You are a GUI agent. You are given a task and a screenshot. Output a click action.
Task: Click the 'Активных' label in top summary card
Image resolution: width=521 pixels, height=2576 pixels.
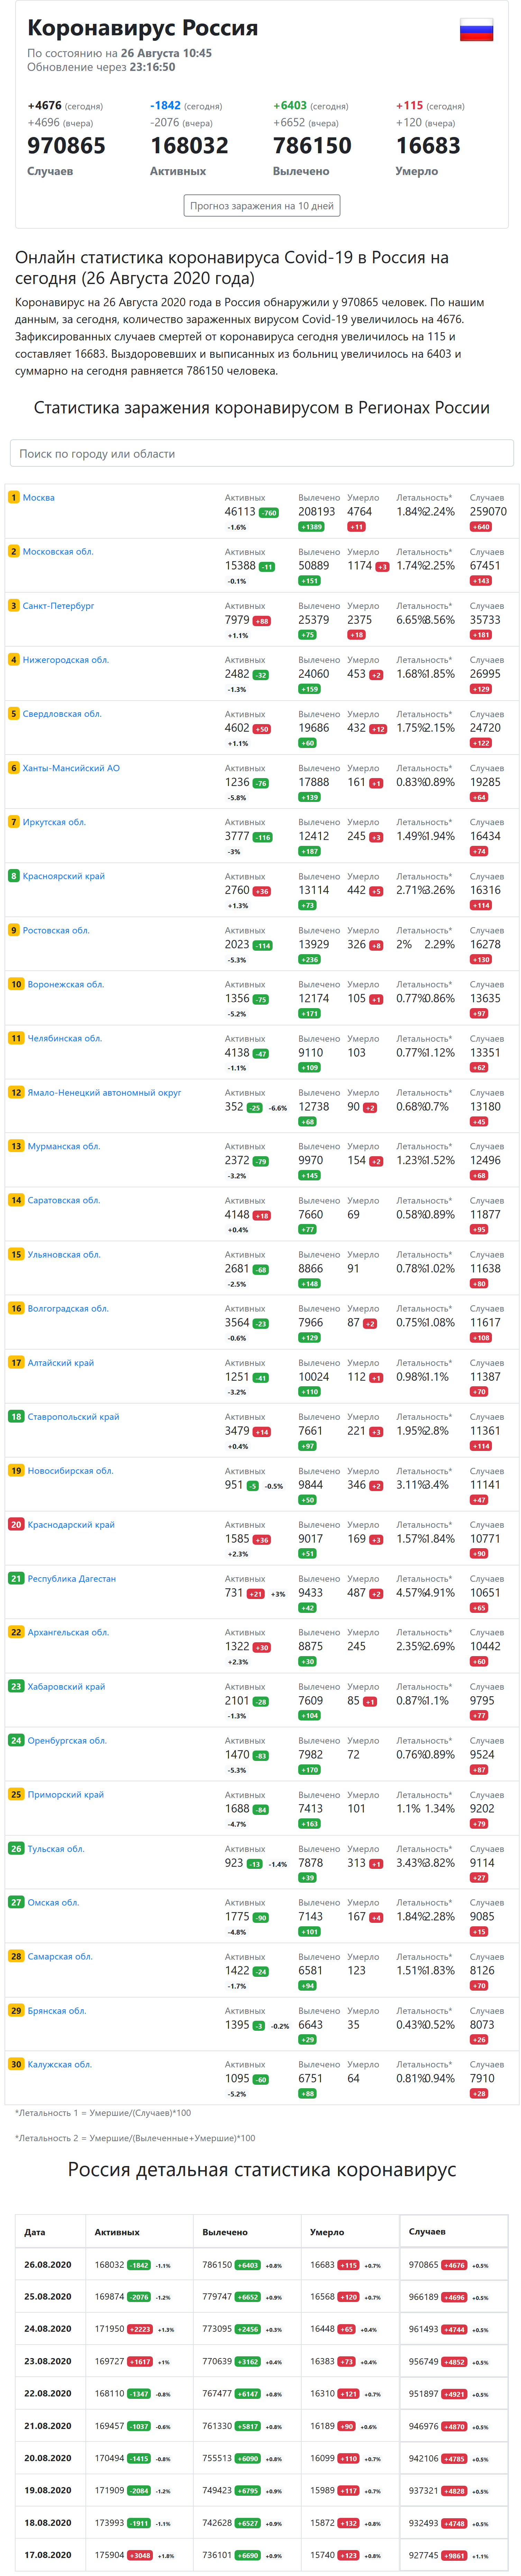tap(178, 171)
